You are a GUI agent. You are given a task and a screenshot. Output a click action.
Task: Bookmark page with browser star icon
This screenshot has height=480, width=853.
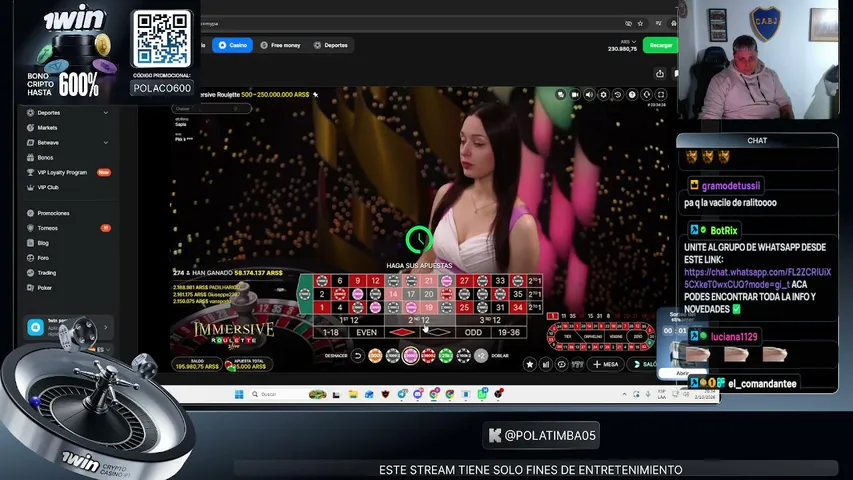[640, 23]
